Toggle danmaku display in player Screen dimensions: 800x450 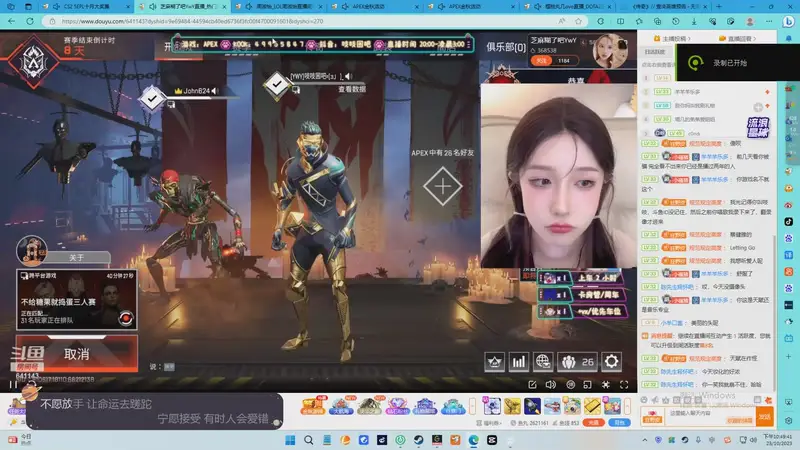coord(570,385)
